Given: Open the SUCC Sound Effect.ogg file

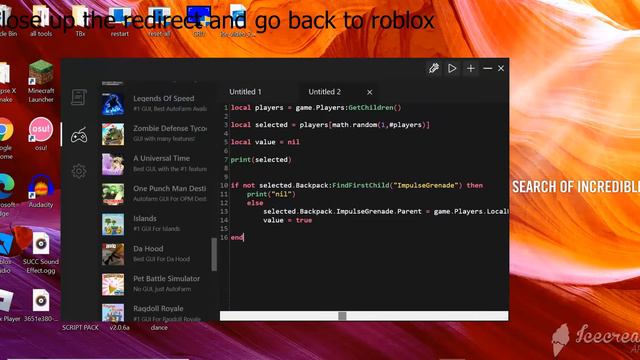Looking at the screenshot, I should [x=41, y=253].
